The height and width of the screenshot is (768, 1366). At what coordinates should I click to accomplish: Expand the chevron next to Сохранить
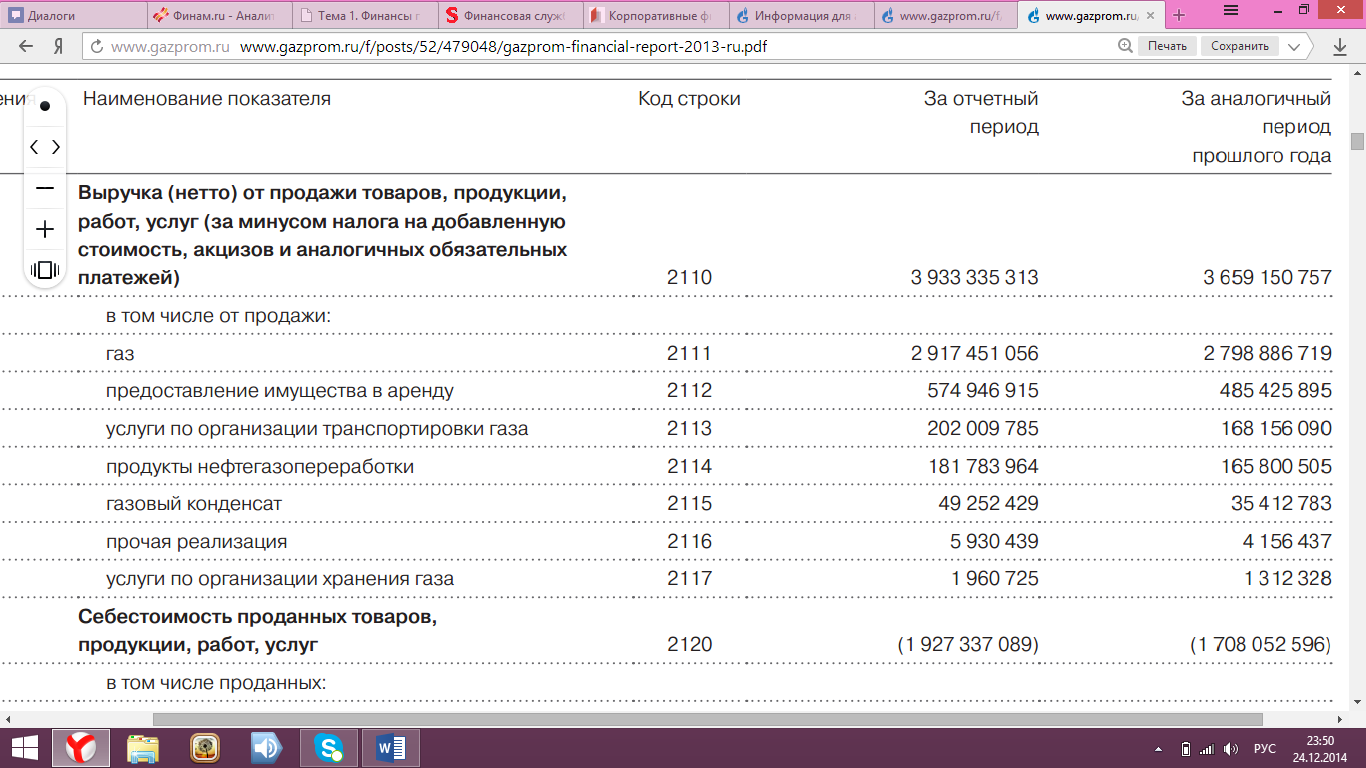coord(1295,46)
